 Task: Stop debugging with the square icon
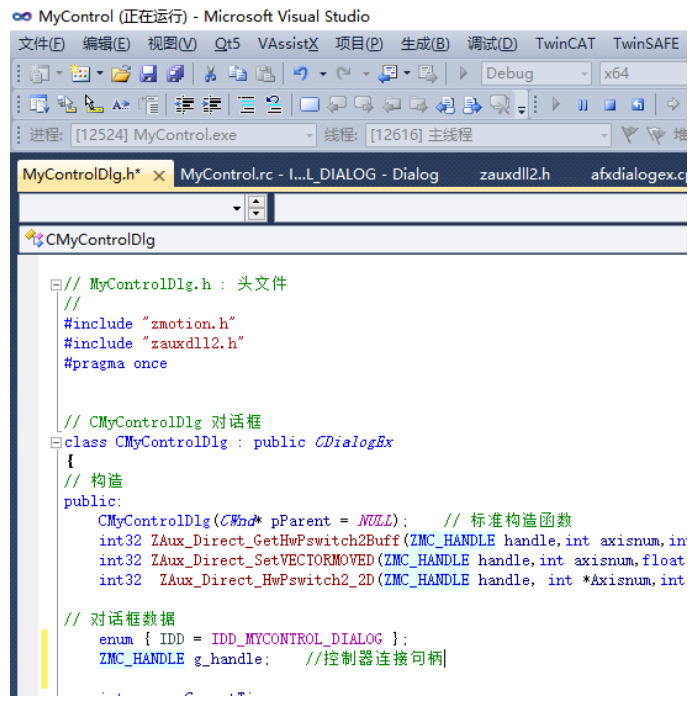pyautogui.click(x=610, y=105)
